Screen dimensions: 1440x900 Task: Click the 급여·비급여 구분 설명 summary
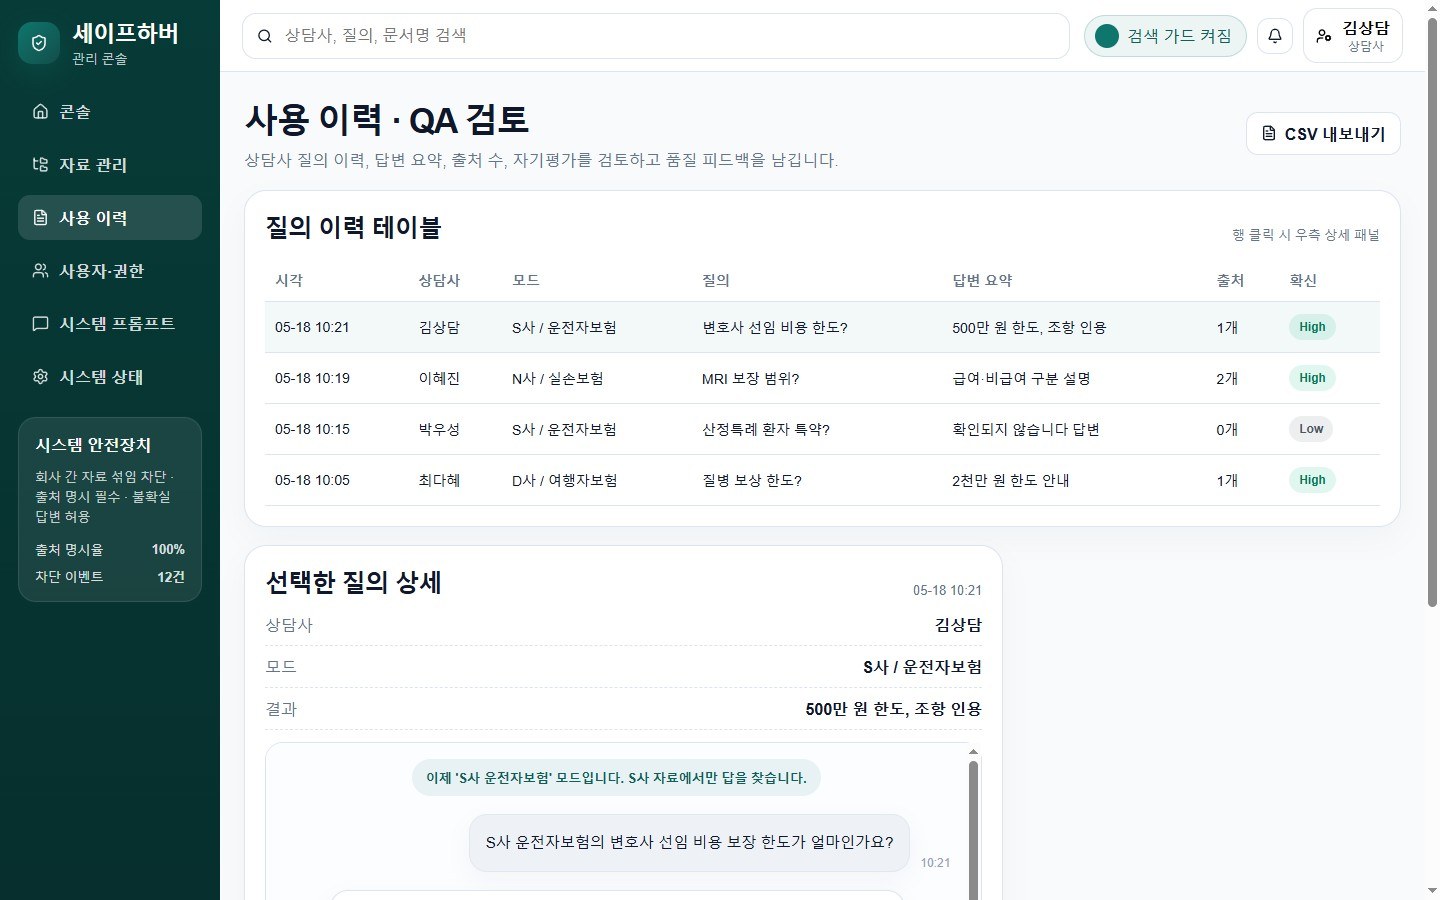pos(1021,378)
